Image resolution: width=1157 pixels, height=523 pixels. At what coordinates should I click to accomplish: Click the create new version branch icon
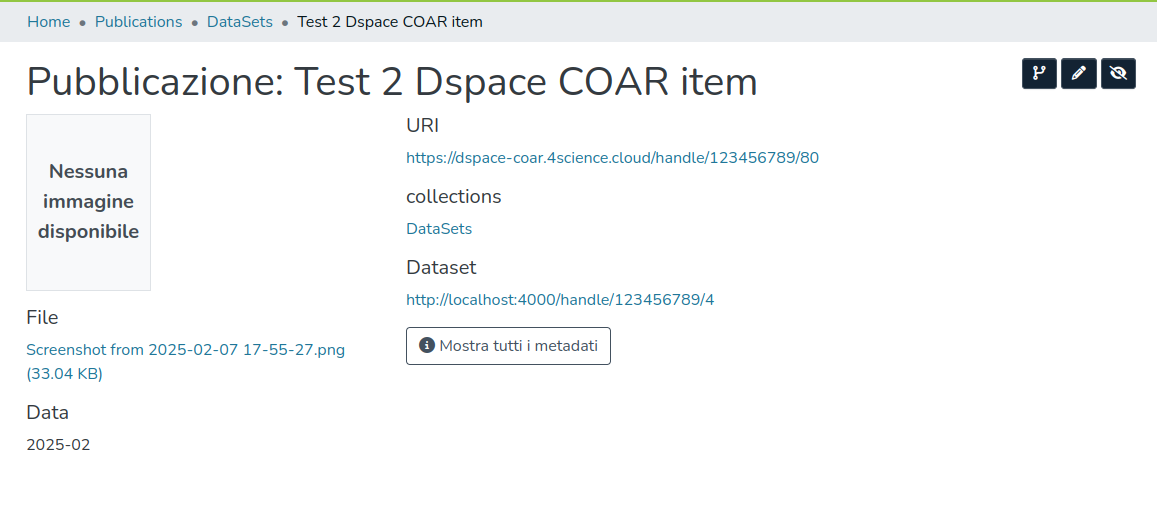pos(1039,74)
